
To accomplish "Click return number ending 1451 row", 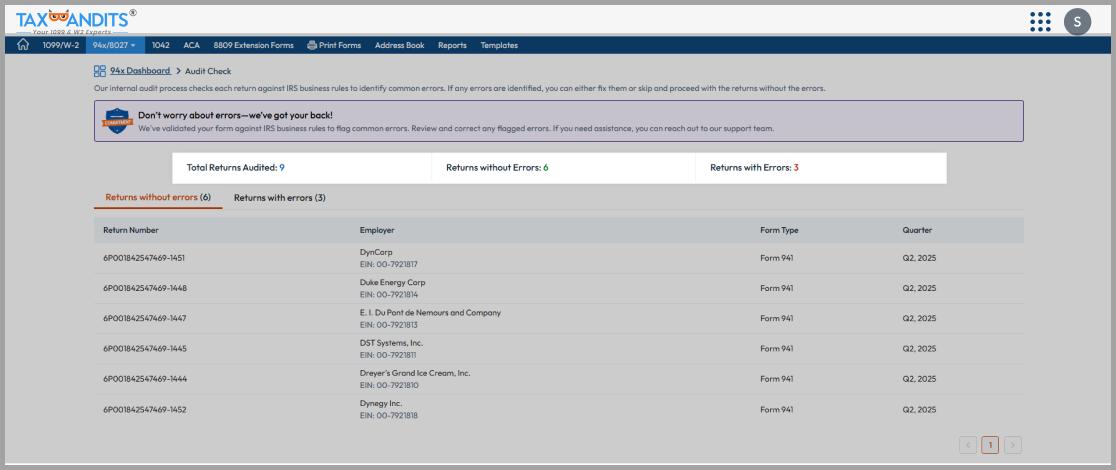I will 144,258.
